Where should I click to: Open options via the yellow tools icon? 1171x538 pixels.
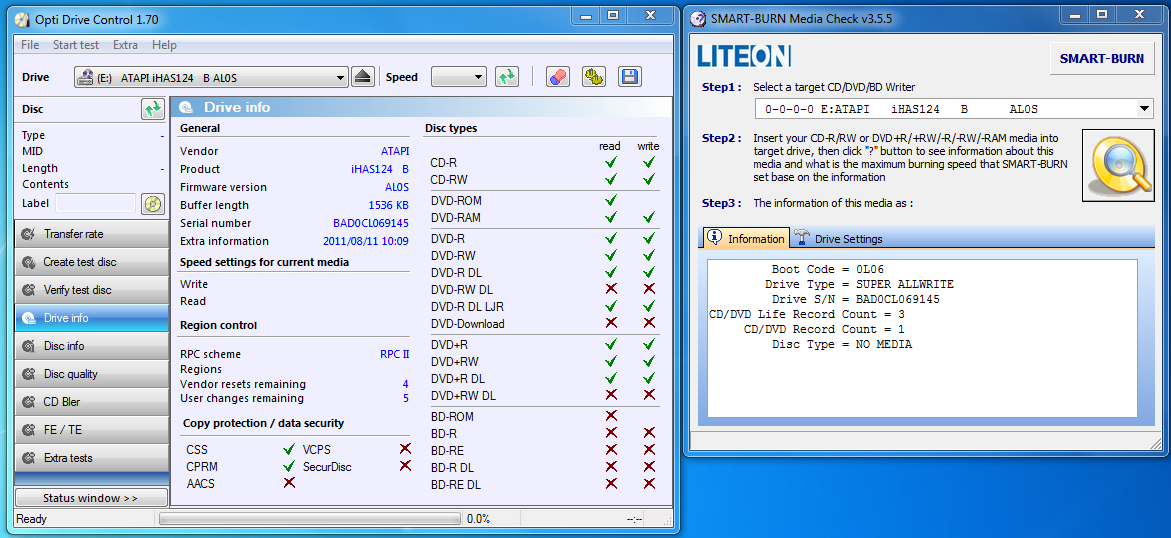click(594, 77)
